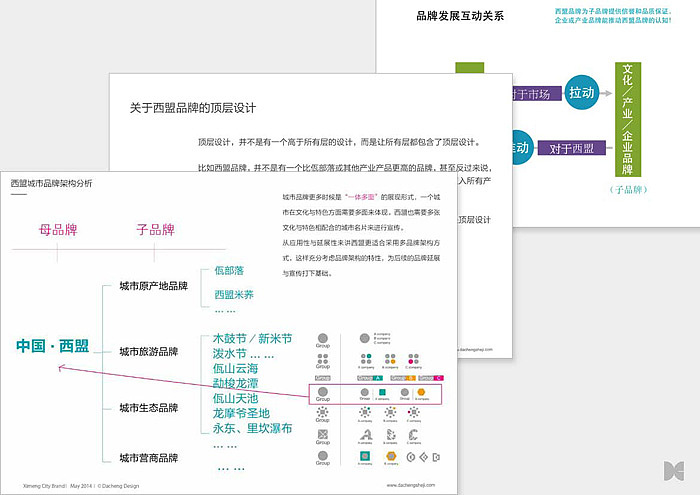Click the pink four-dot C company icon
The width and height of the screenshot is (700, 495).
tap(413, 358)
